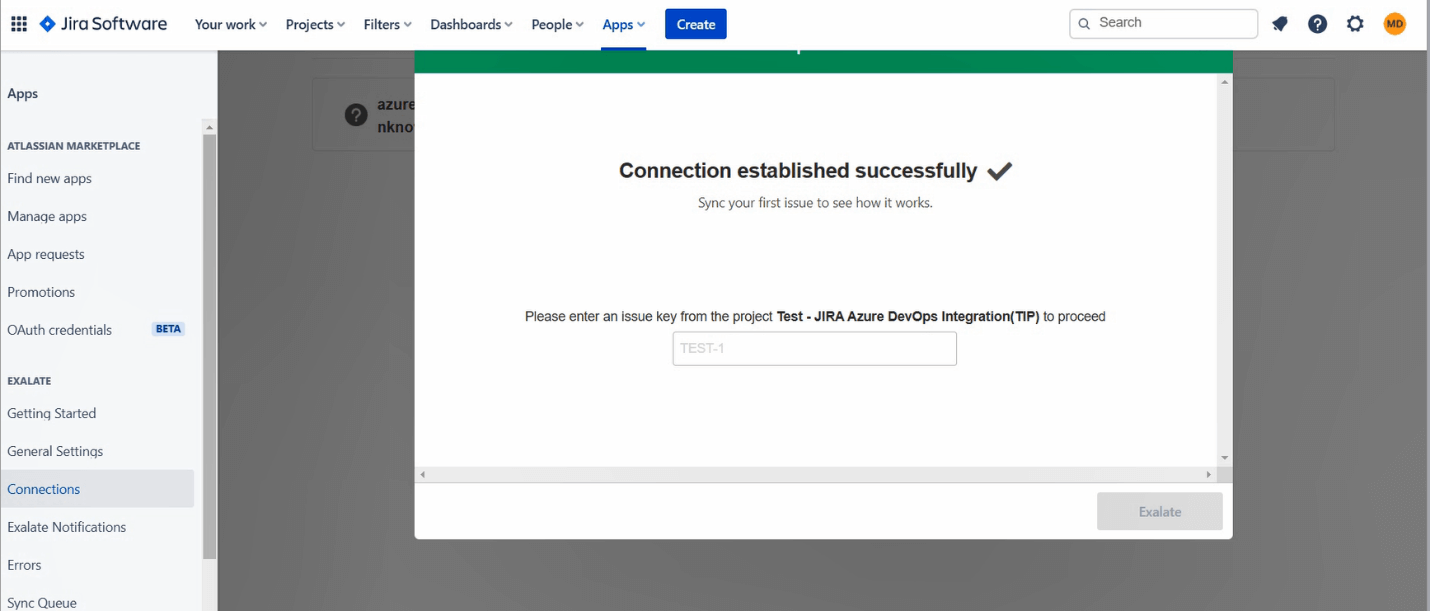
Task: Open Sync Queue in sidebar
Action: pos(42,602)
